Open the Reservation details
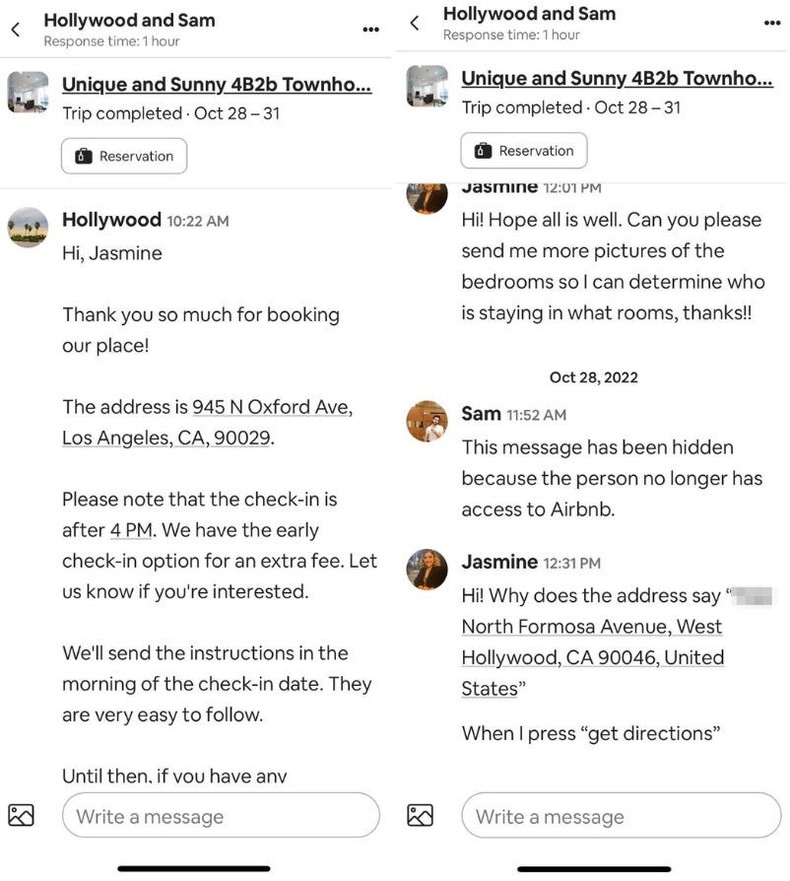 tap(124, 156)
